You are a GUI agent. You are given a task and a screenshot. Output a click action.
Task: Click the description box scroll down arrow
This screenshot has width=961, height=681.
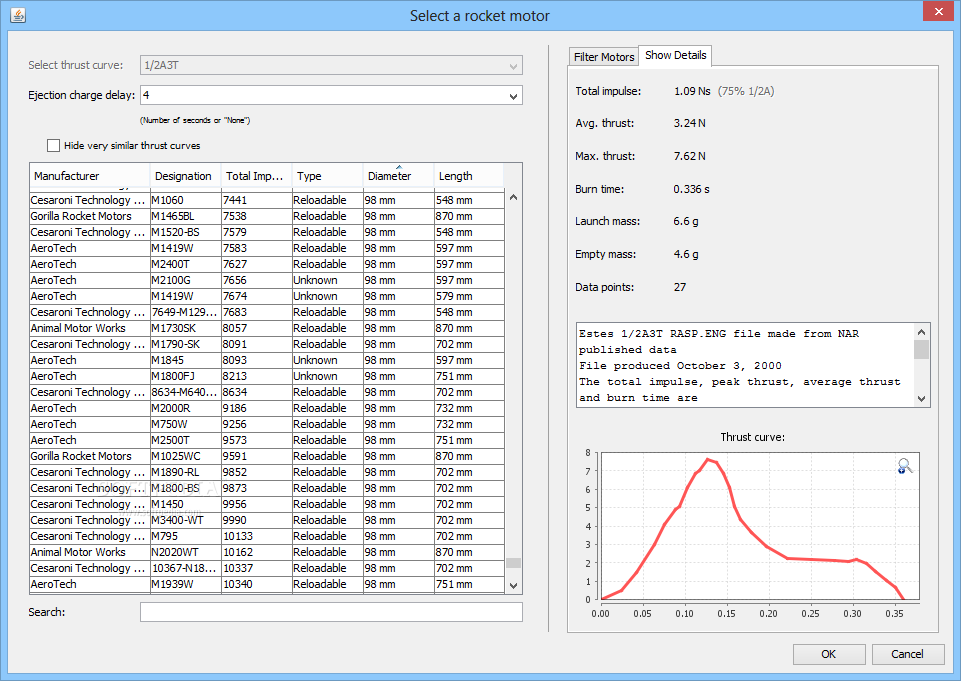click(x=921, y=398)
